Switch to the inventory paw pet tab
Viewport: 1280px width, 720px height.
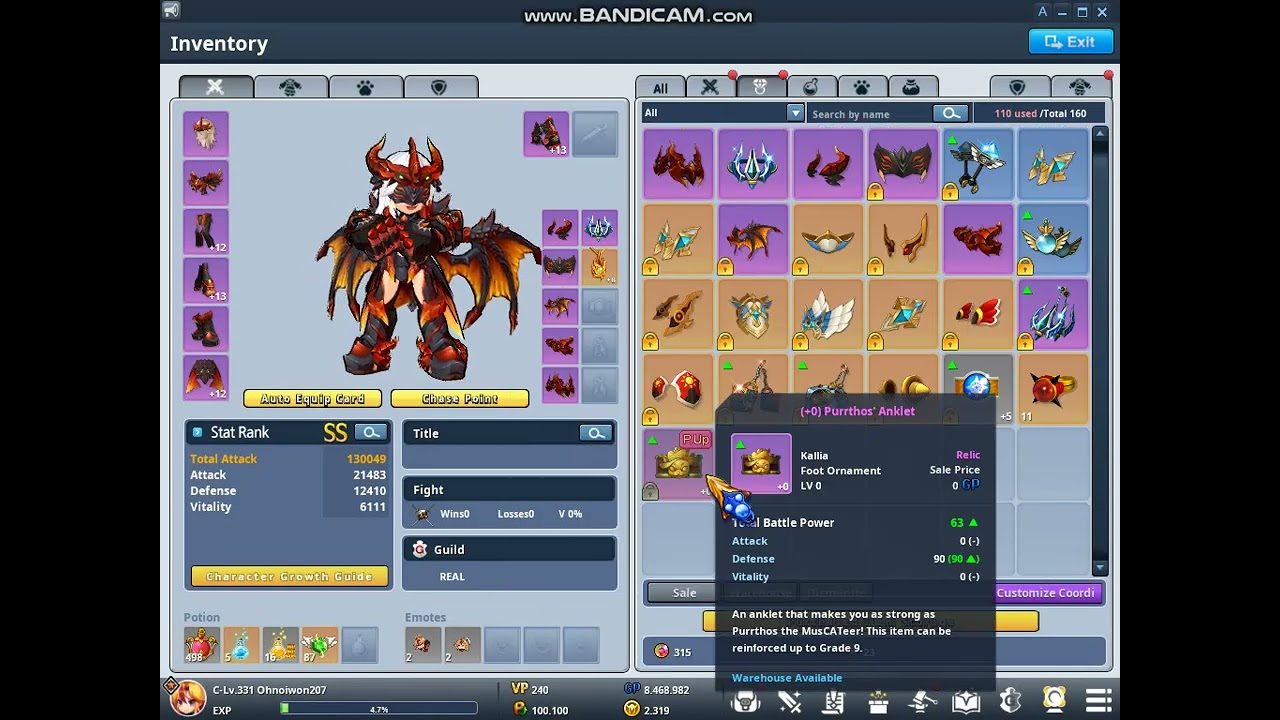(861, 88)
